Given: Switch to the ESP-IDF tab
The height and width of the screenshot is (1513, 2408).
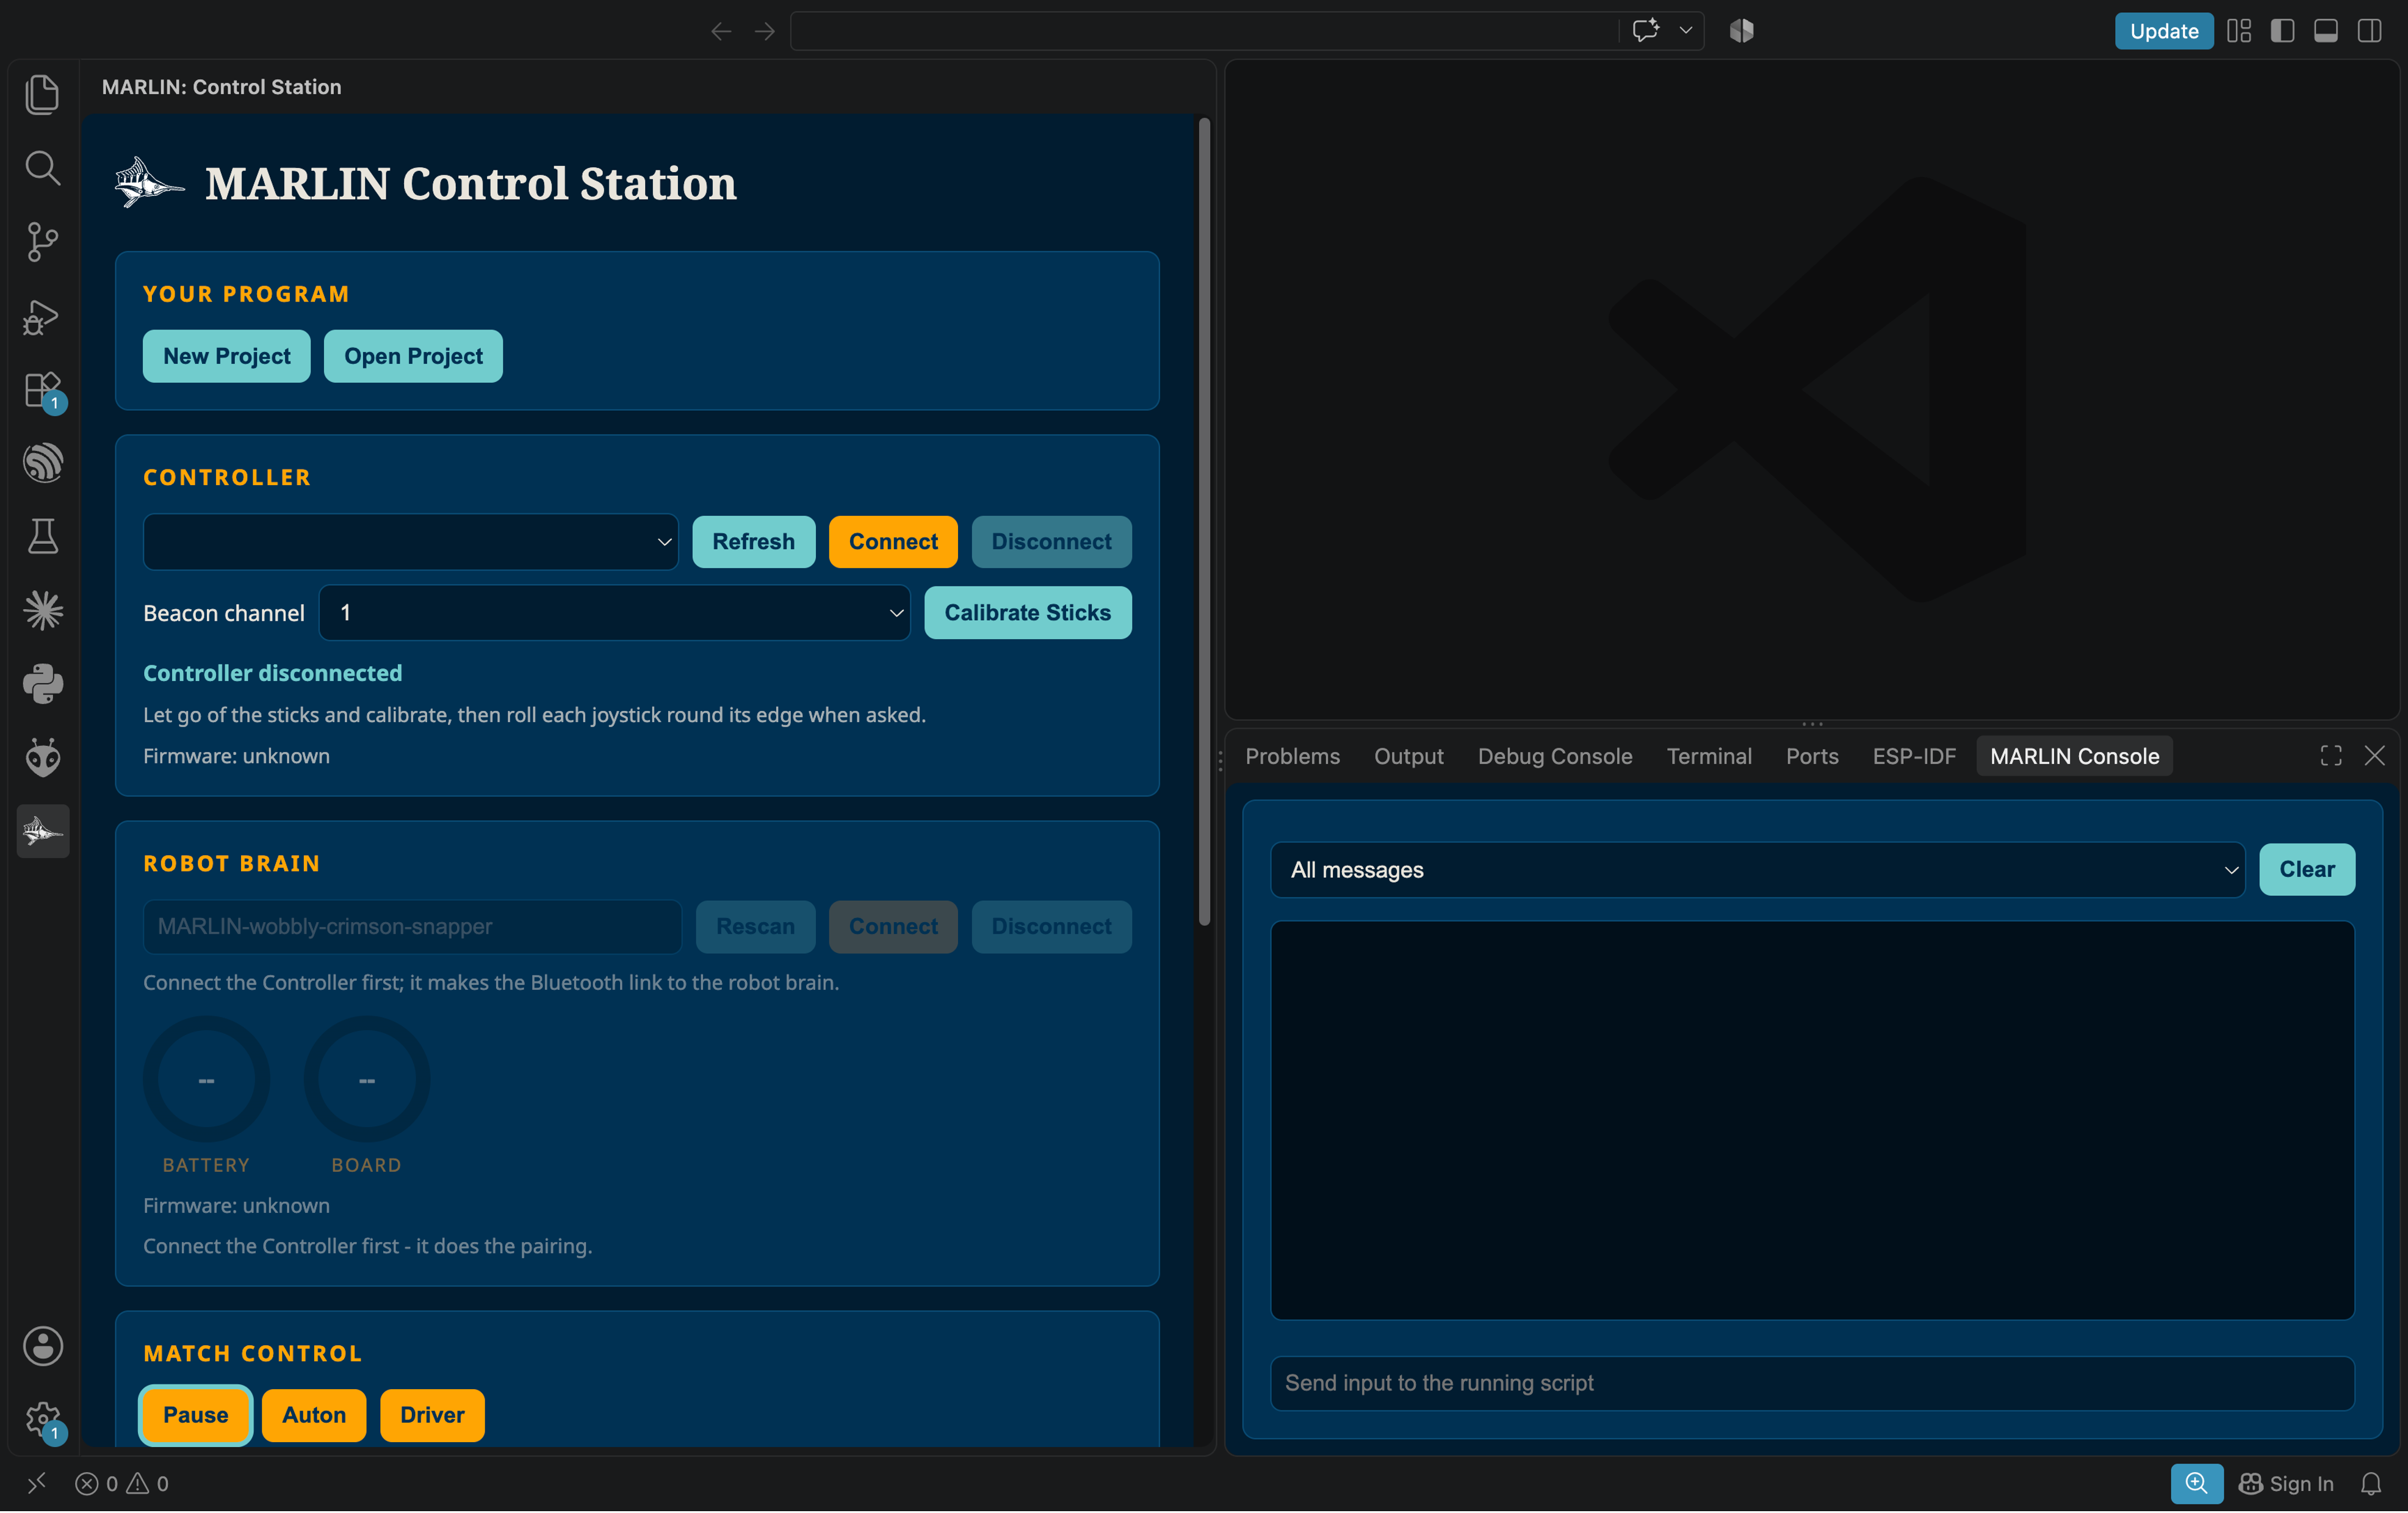Looking at the screenshot, I should [1914, 756].
